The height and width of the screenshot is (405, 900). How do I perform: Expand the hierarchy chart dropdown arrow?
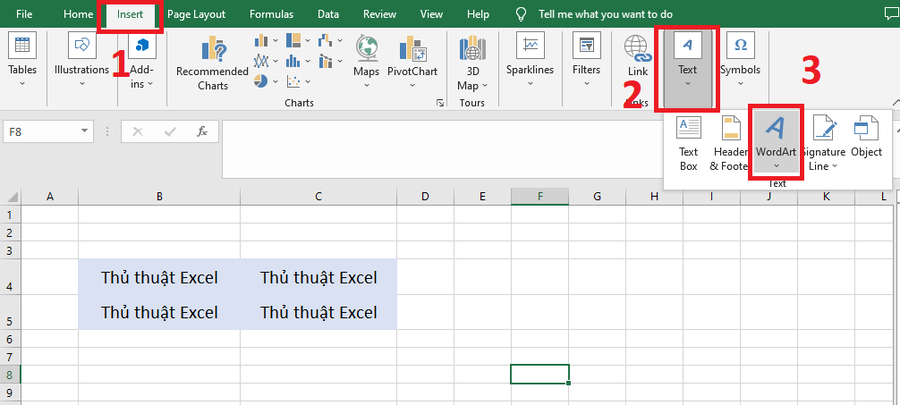pos(308,41)
